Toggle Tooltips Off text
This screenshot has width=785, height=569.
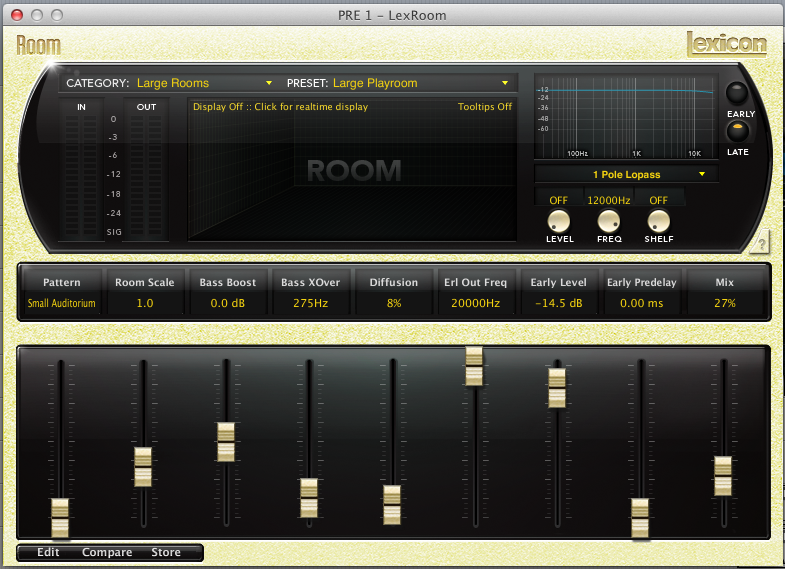485,107
